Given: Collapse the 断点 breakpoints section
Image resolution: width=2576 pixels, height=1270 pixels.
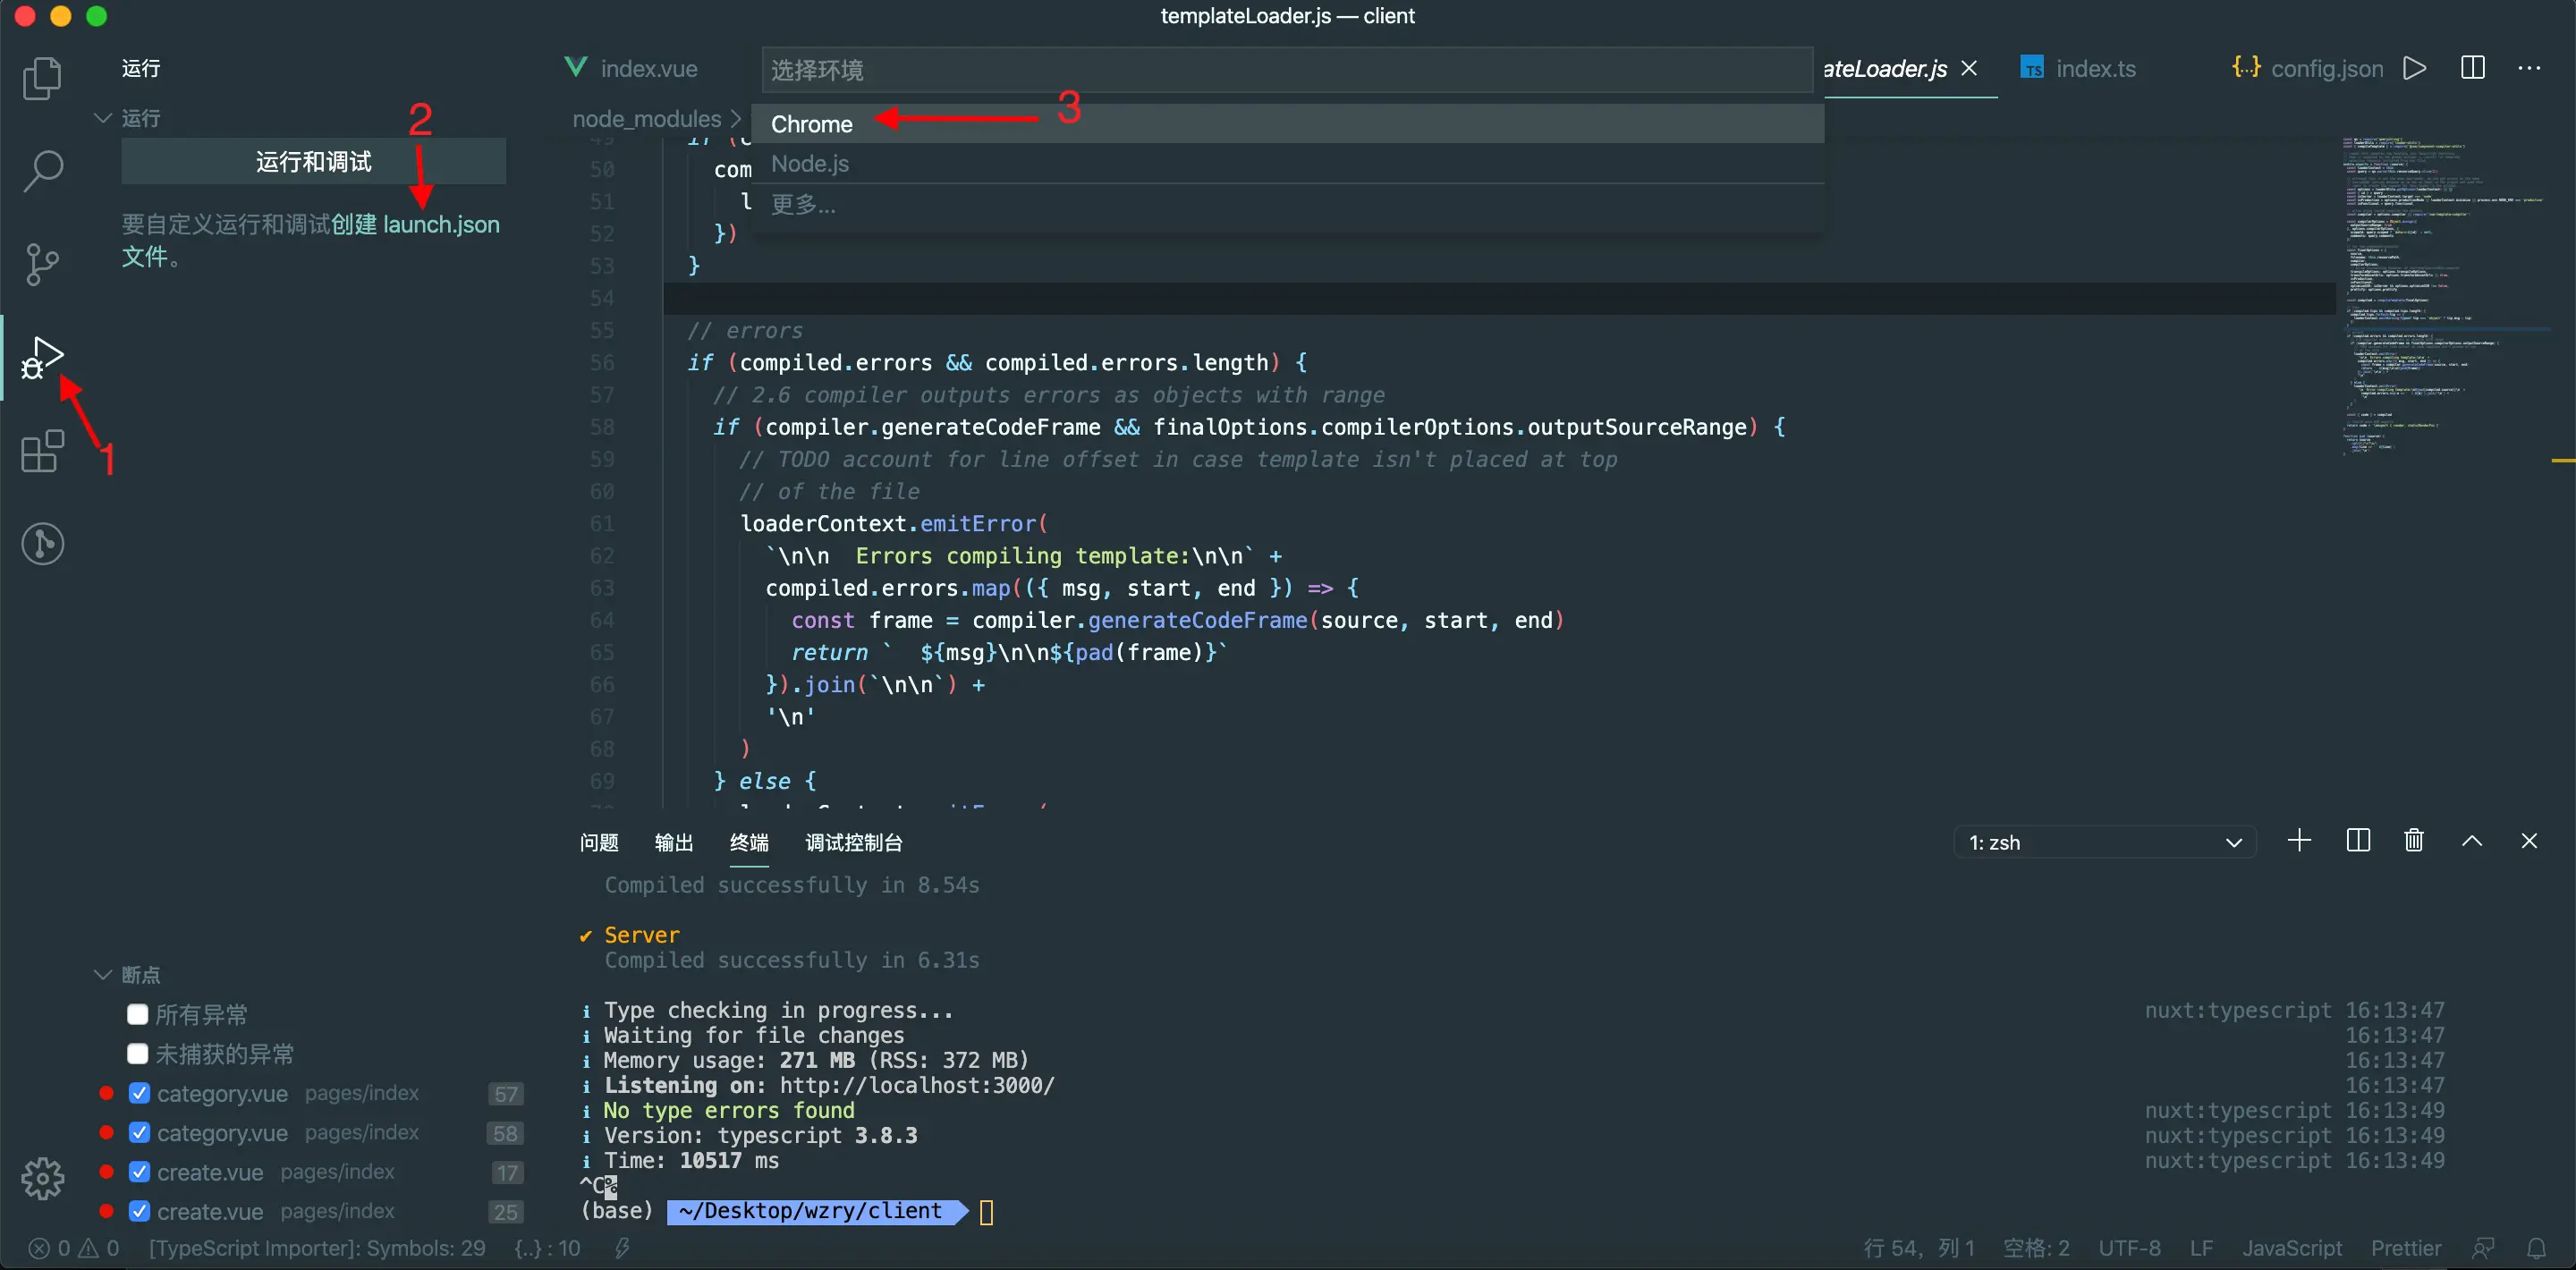Looking at the screenshot, I should pyautogui.click(x=103, y=974).
